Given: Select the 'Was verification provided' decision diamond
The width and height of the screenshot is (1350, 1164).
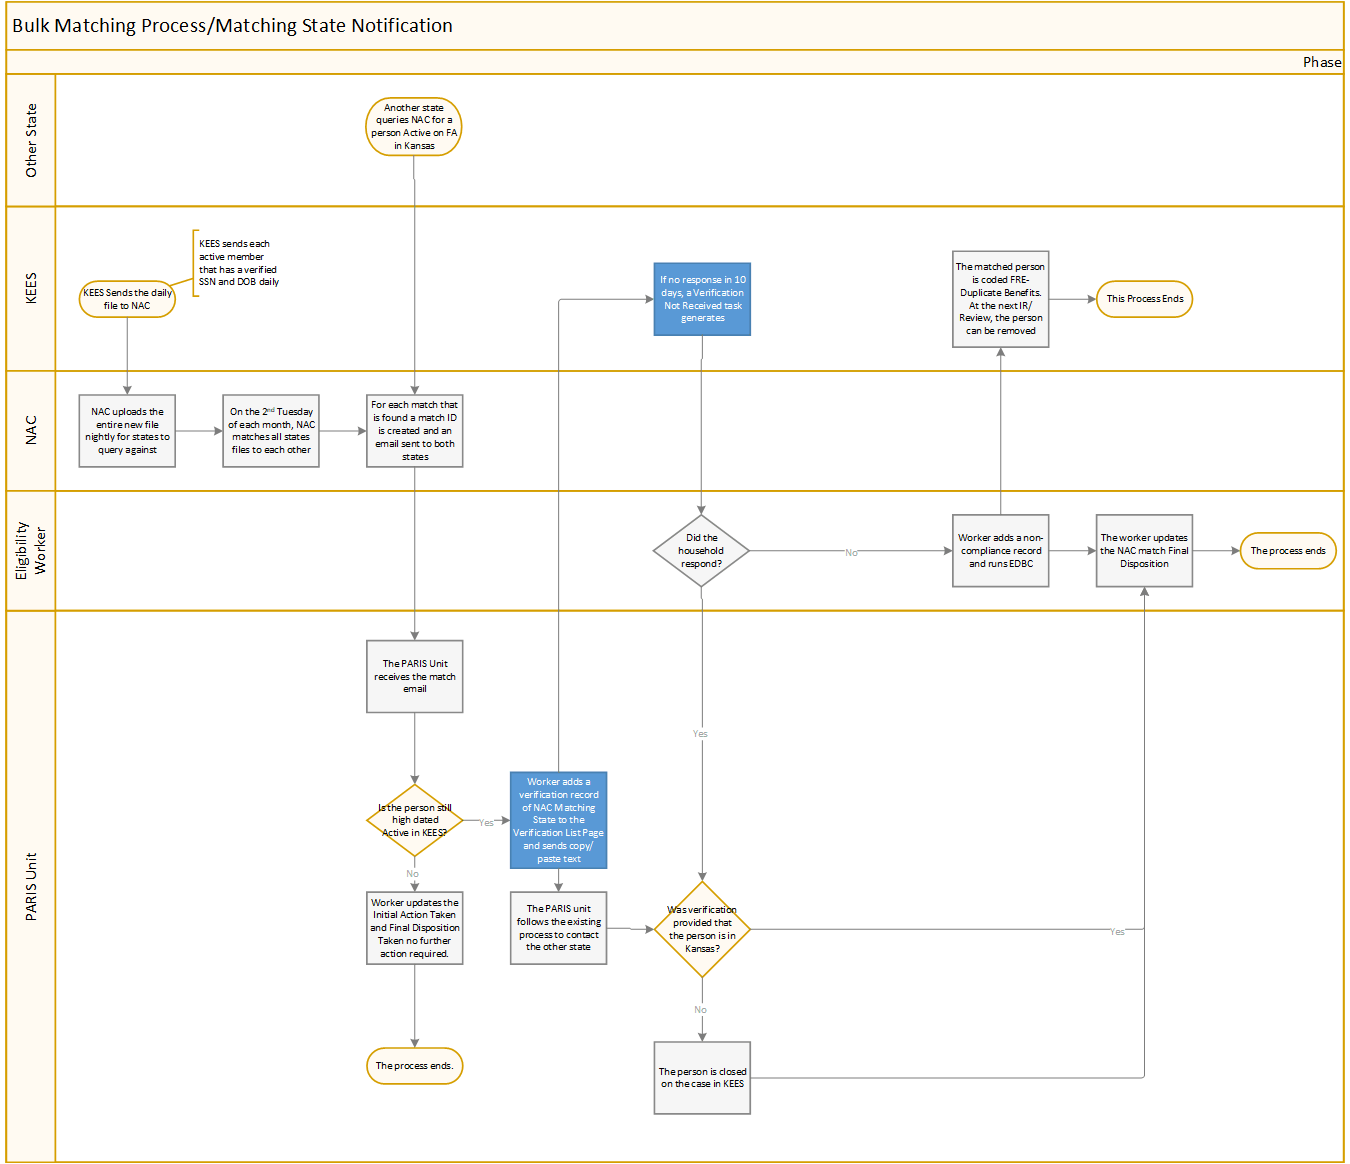Looking at the screenshot, I should pos(702,930).
